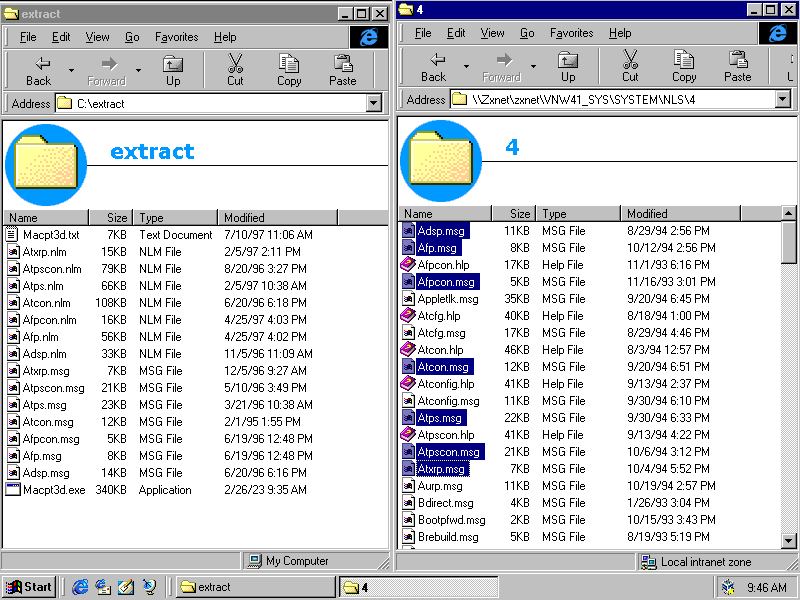The width and height of the screenshot is (800, 600).
Task: Click Paste icon in extract window
Action: tap(343, 63)
